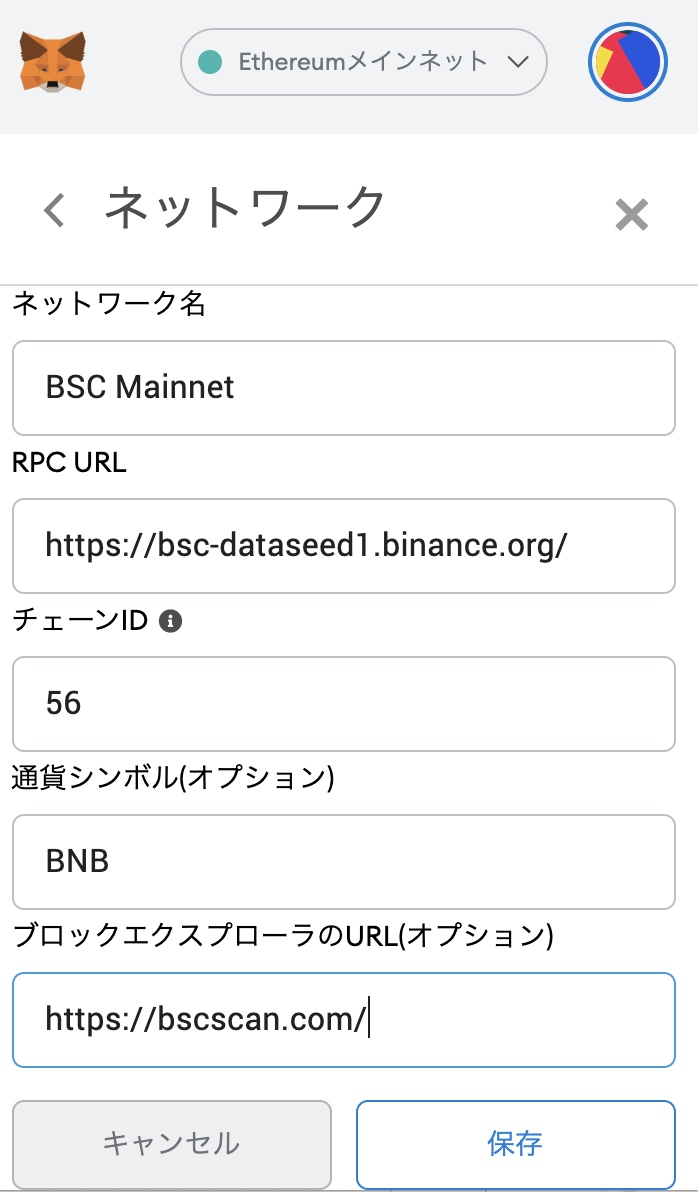Click the 通貨シンボル field containing BNB
This screenshot has width=698, height=1192.
(x=344, y=862)
